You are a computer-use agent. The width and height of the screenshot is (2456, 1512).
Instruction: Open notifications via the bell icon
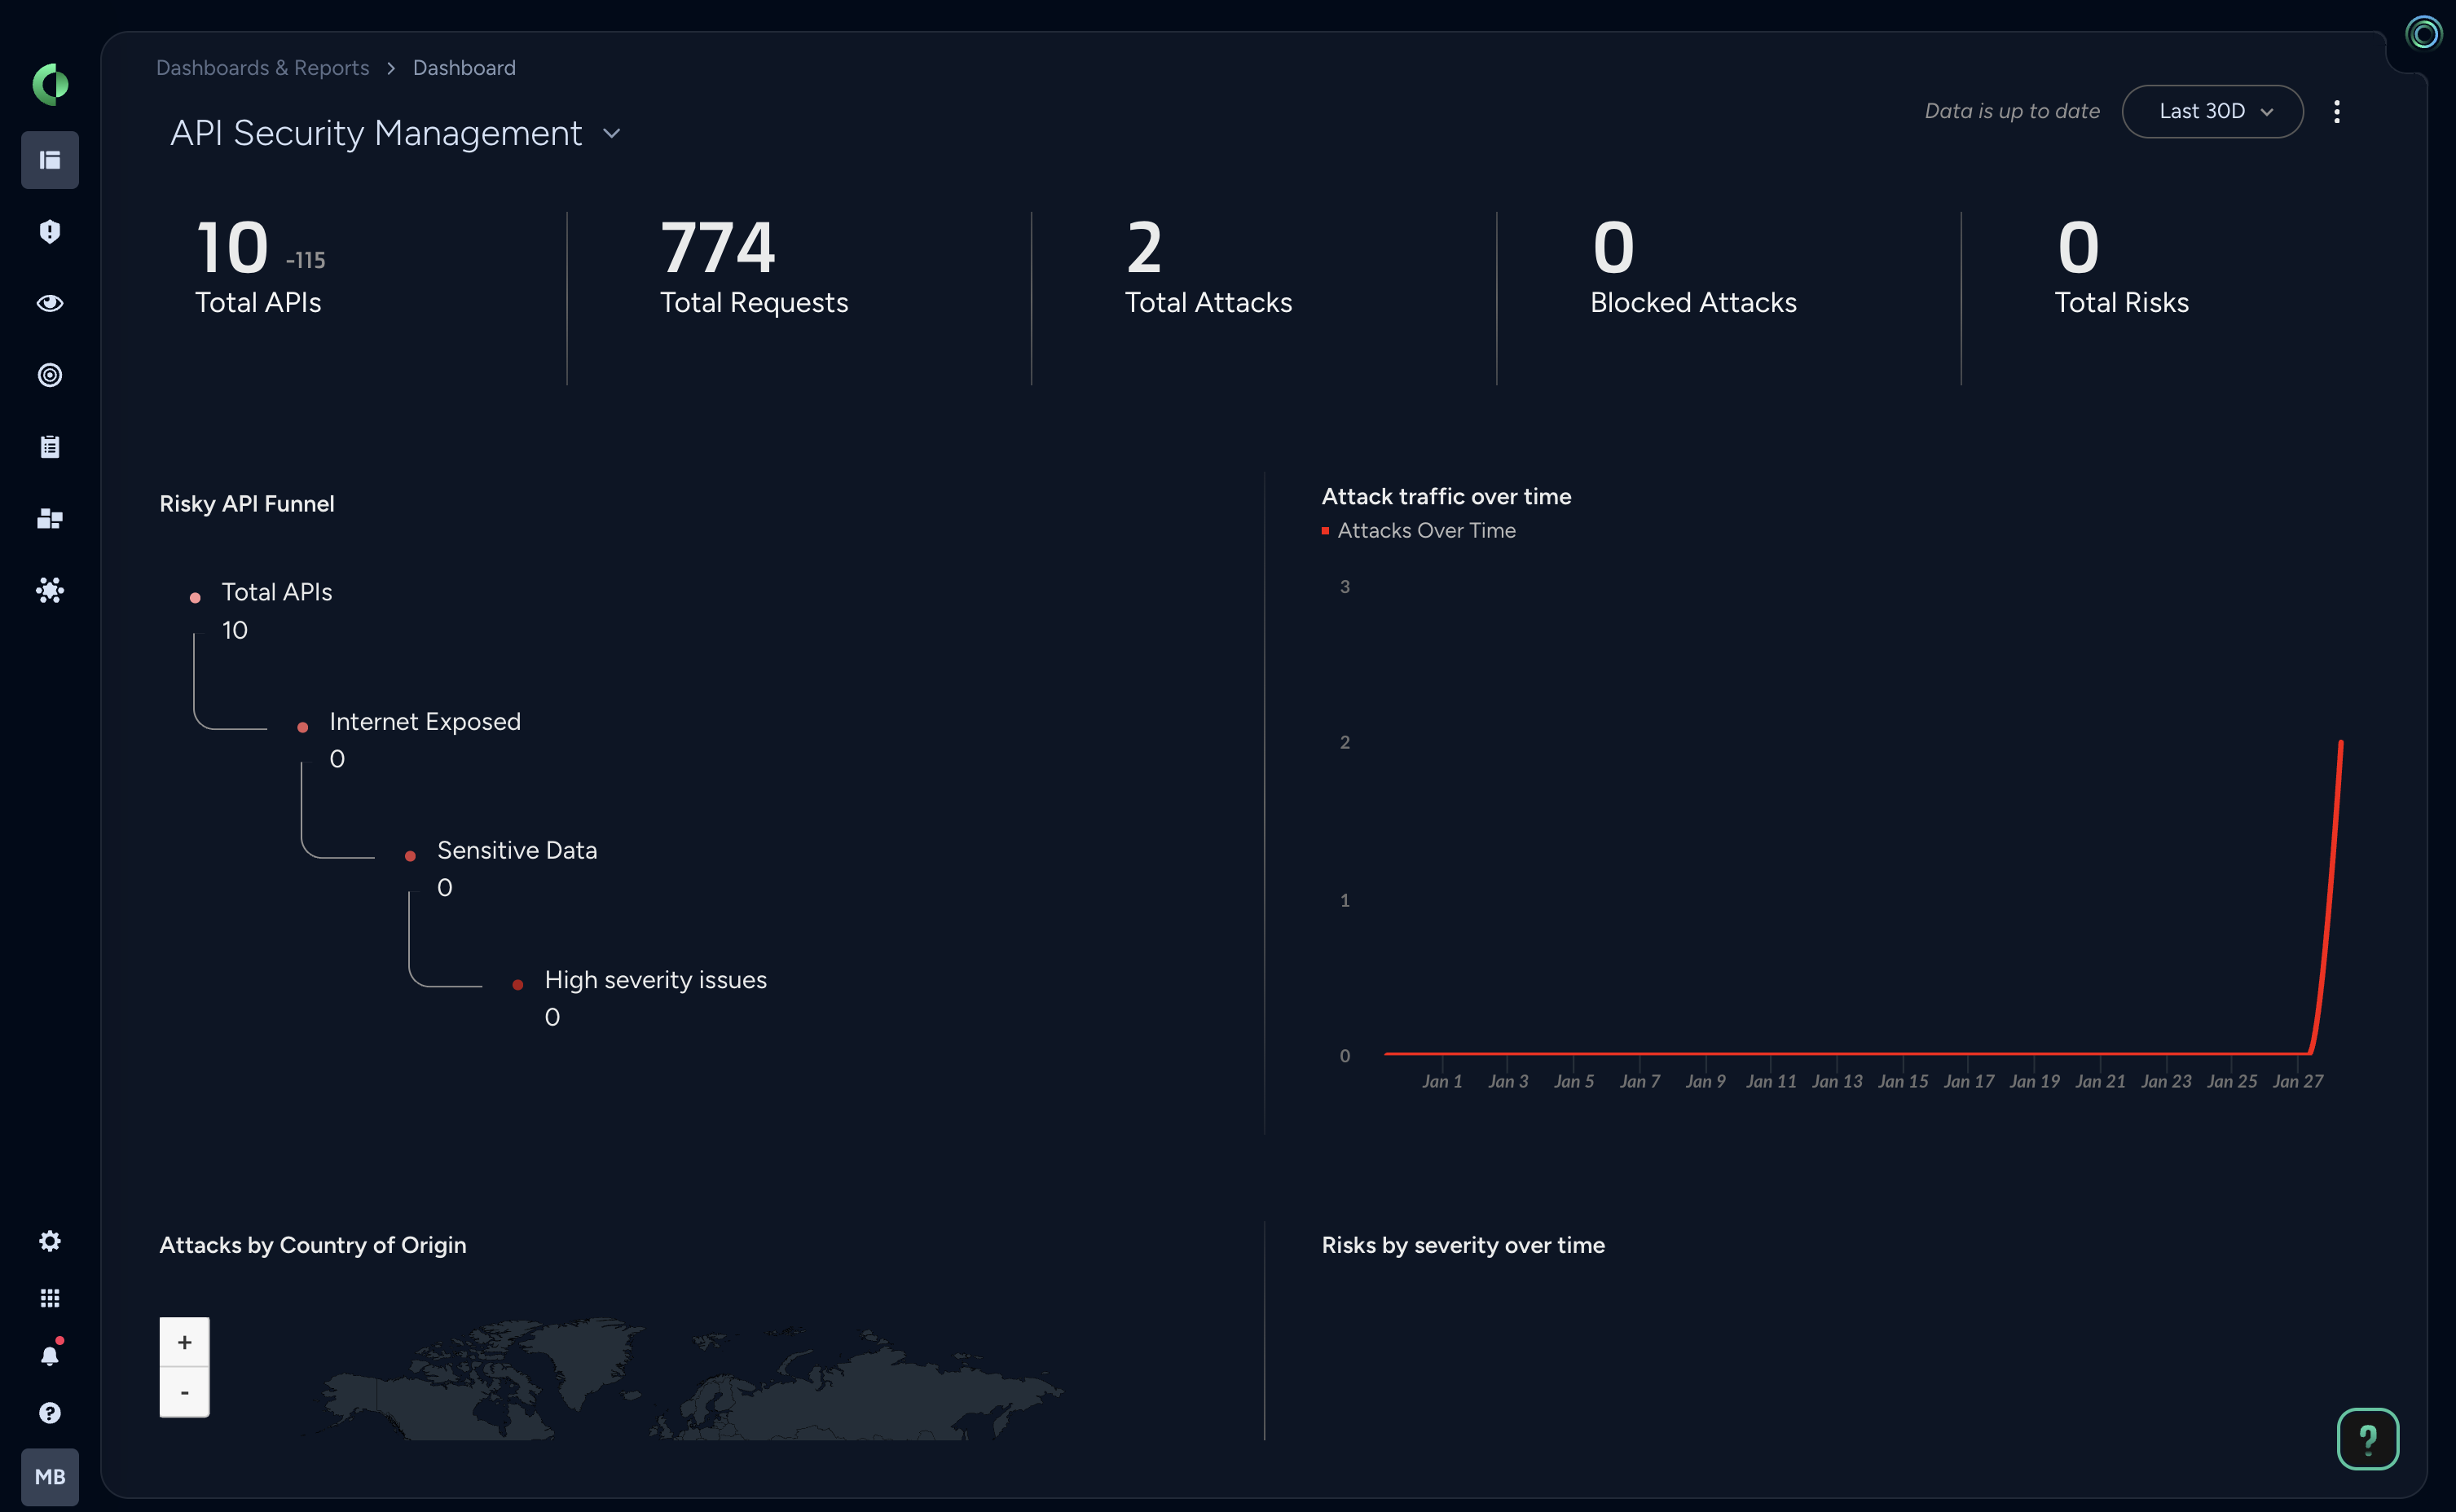pos(49,1355)
